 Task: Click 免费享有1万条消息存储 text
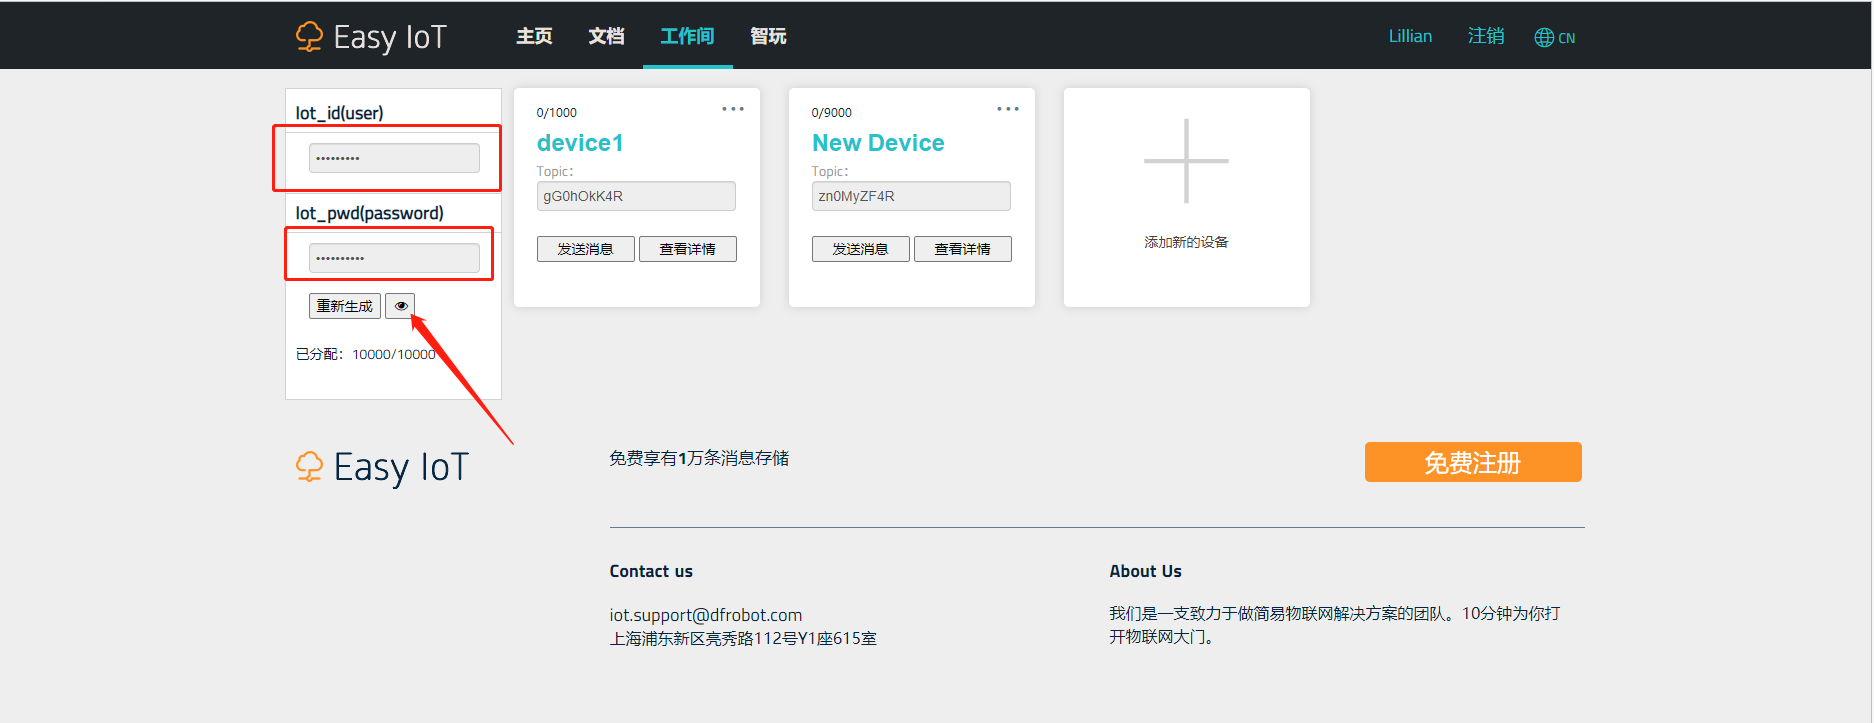pos(699,458)
